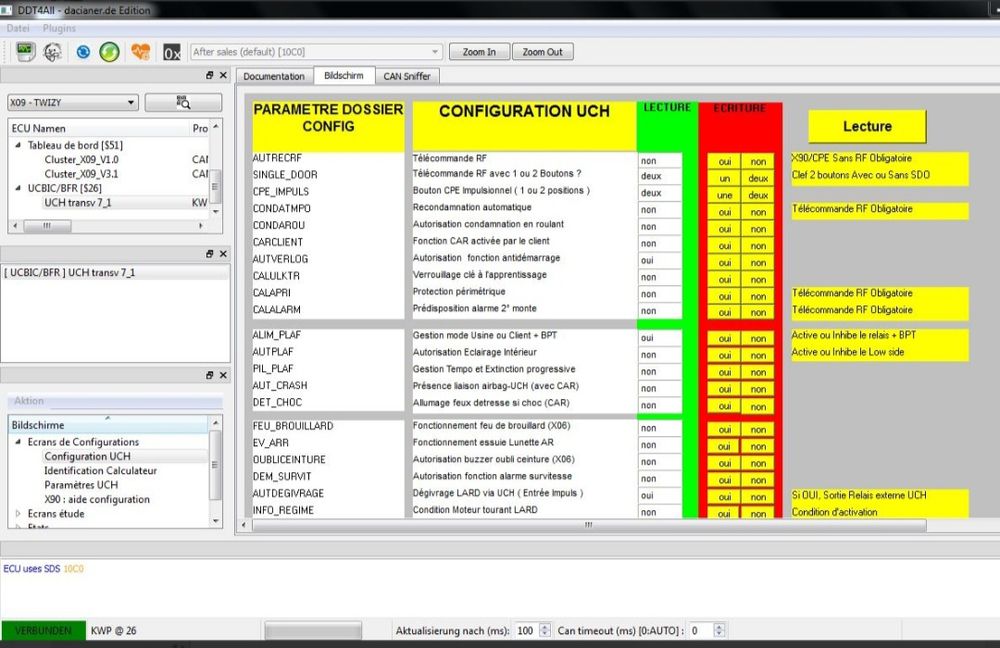
Task: Set SINGLE_DOOR to un
Action: click(724, 179)
